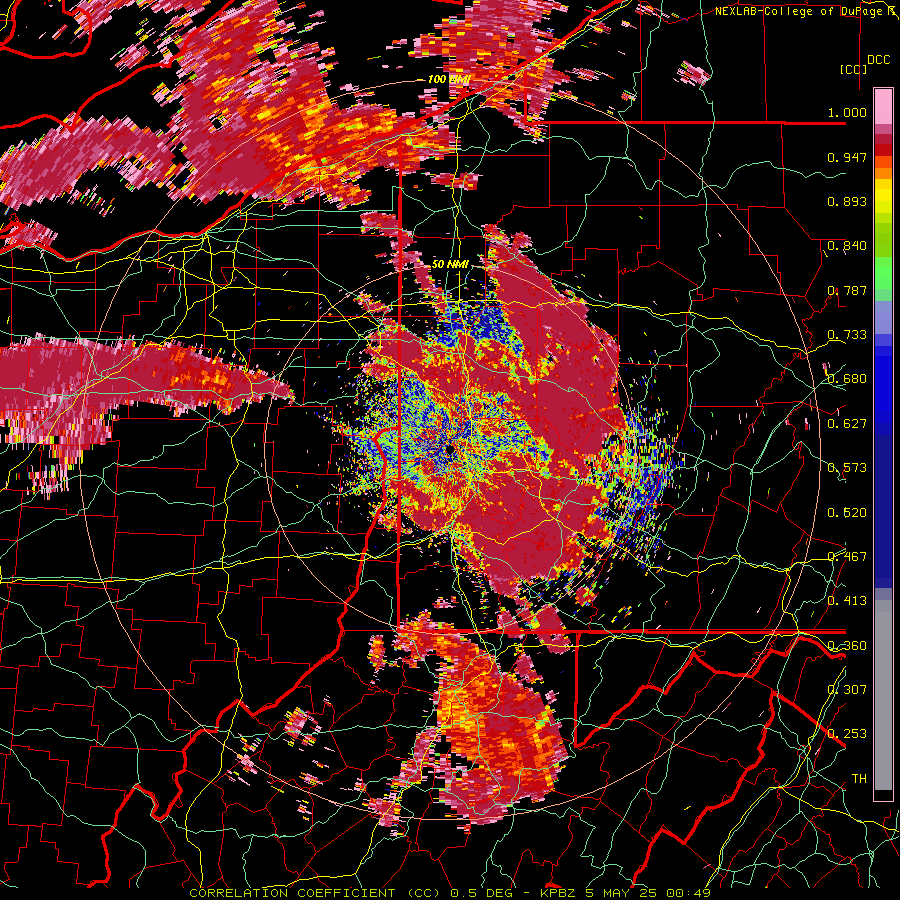Click the DCC label above the color bar
Viewport: 900px width, 900px height.
coord(878,60)
